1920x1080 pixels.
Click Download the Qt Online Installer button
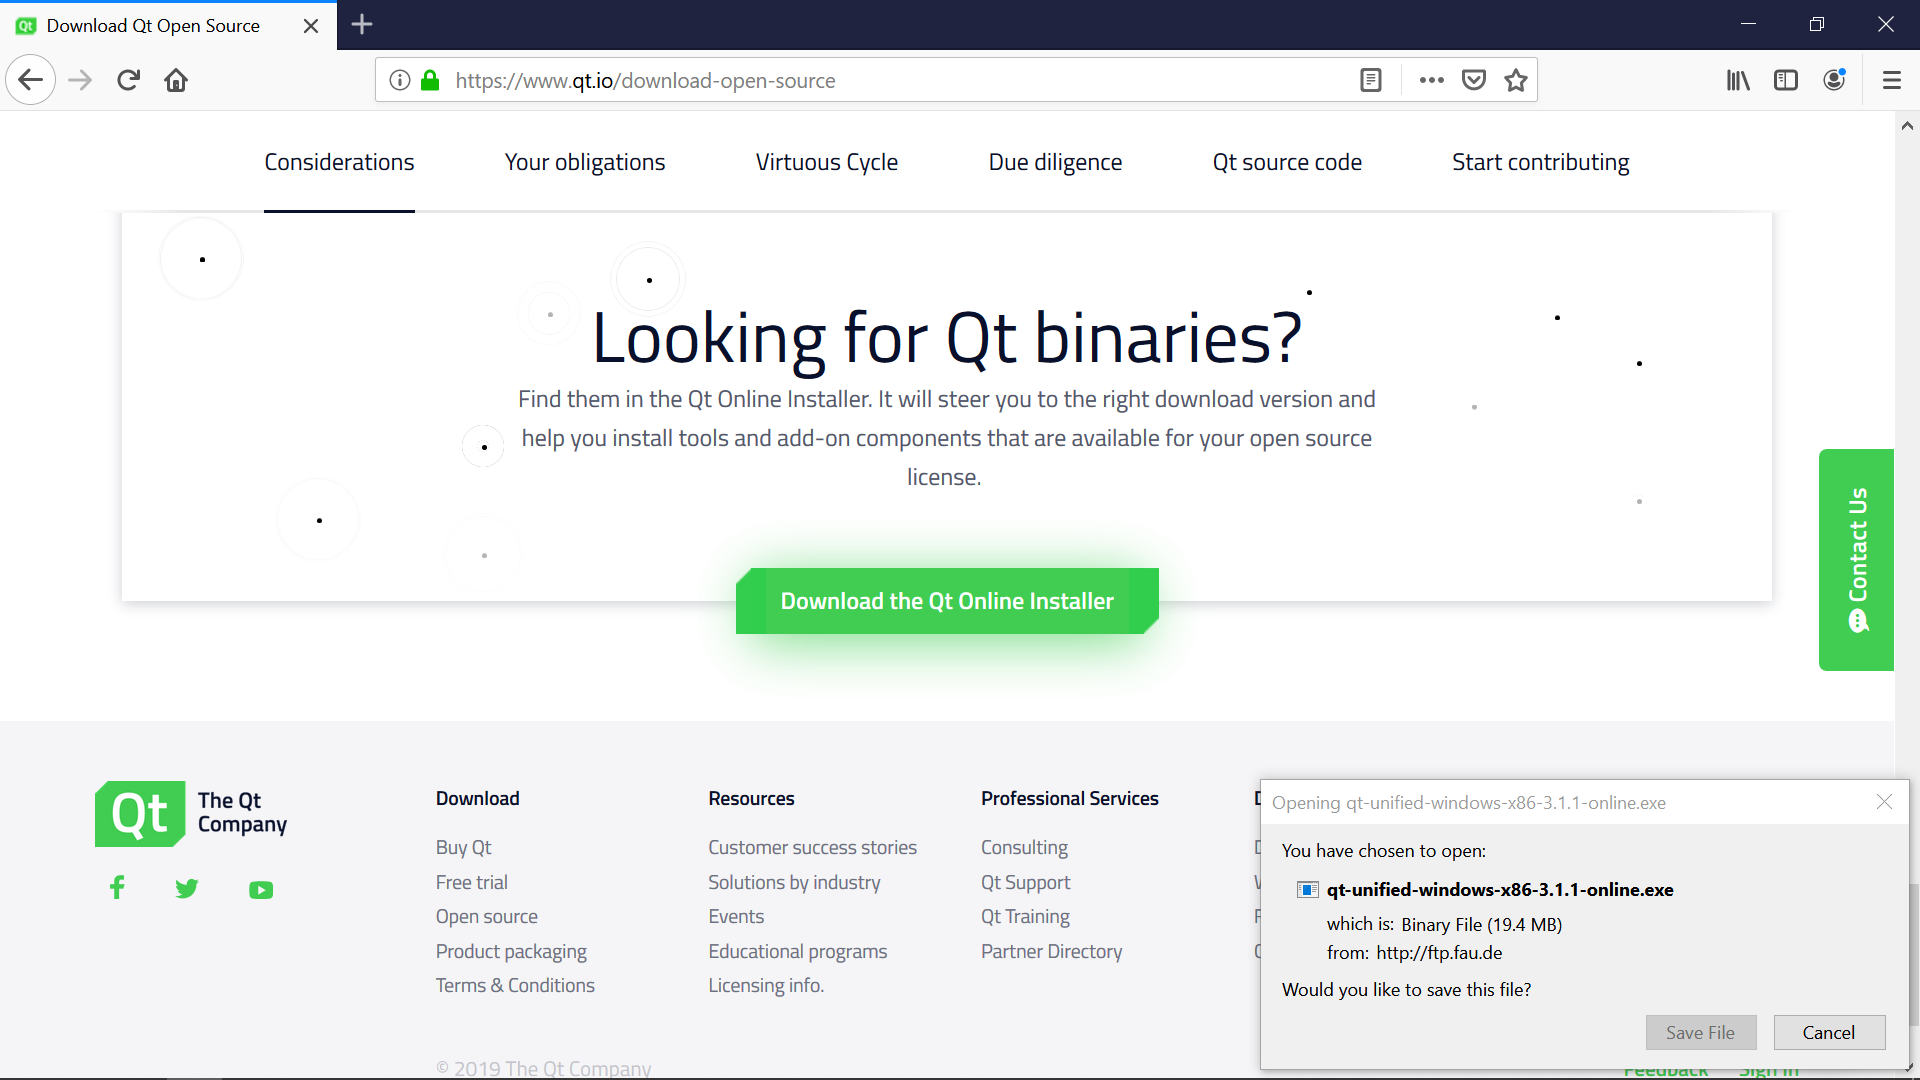click(x=947, y=601)
